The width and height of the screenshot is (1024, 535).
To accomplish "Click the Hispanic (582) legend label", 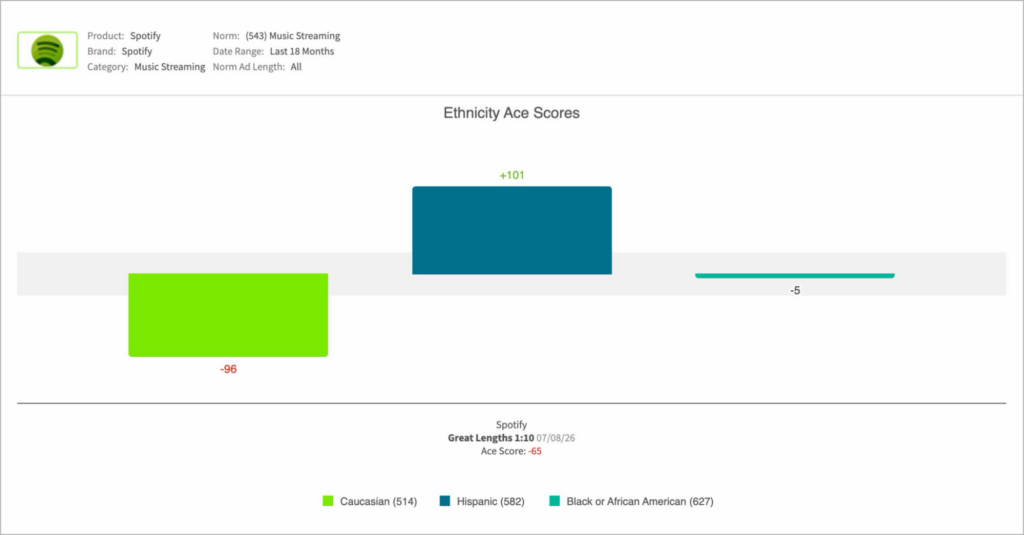I will point(490,501).
